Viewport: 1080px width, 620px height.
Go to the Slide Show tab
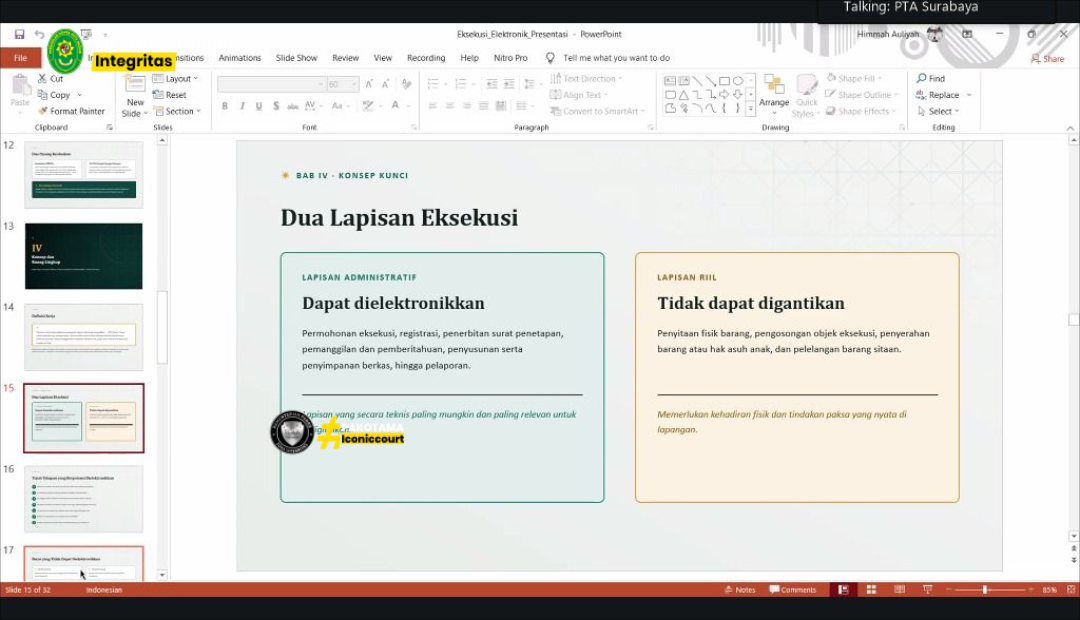[x=296, y=58]
